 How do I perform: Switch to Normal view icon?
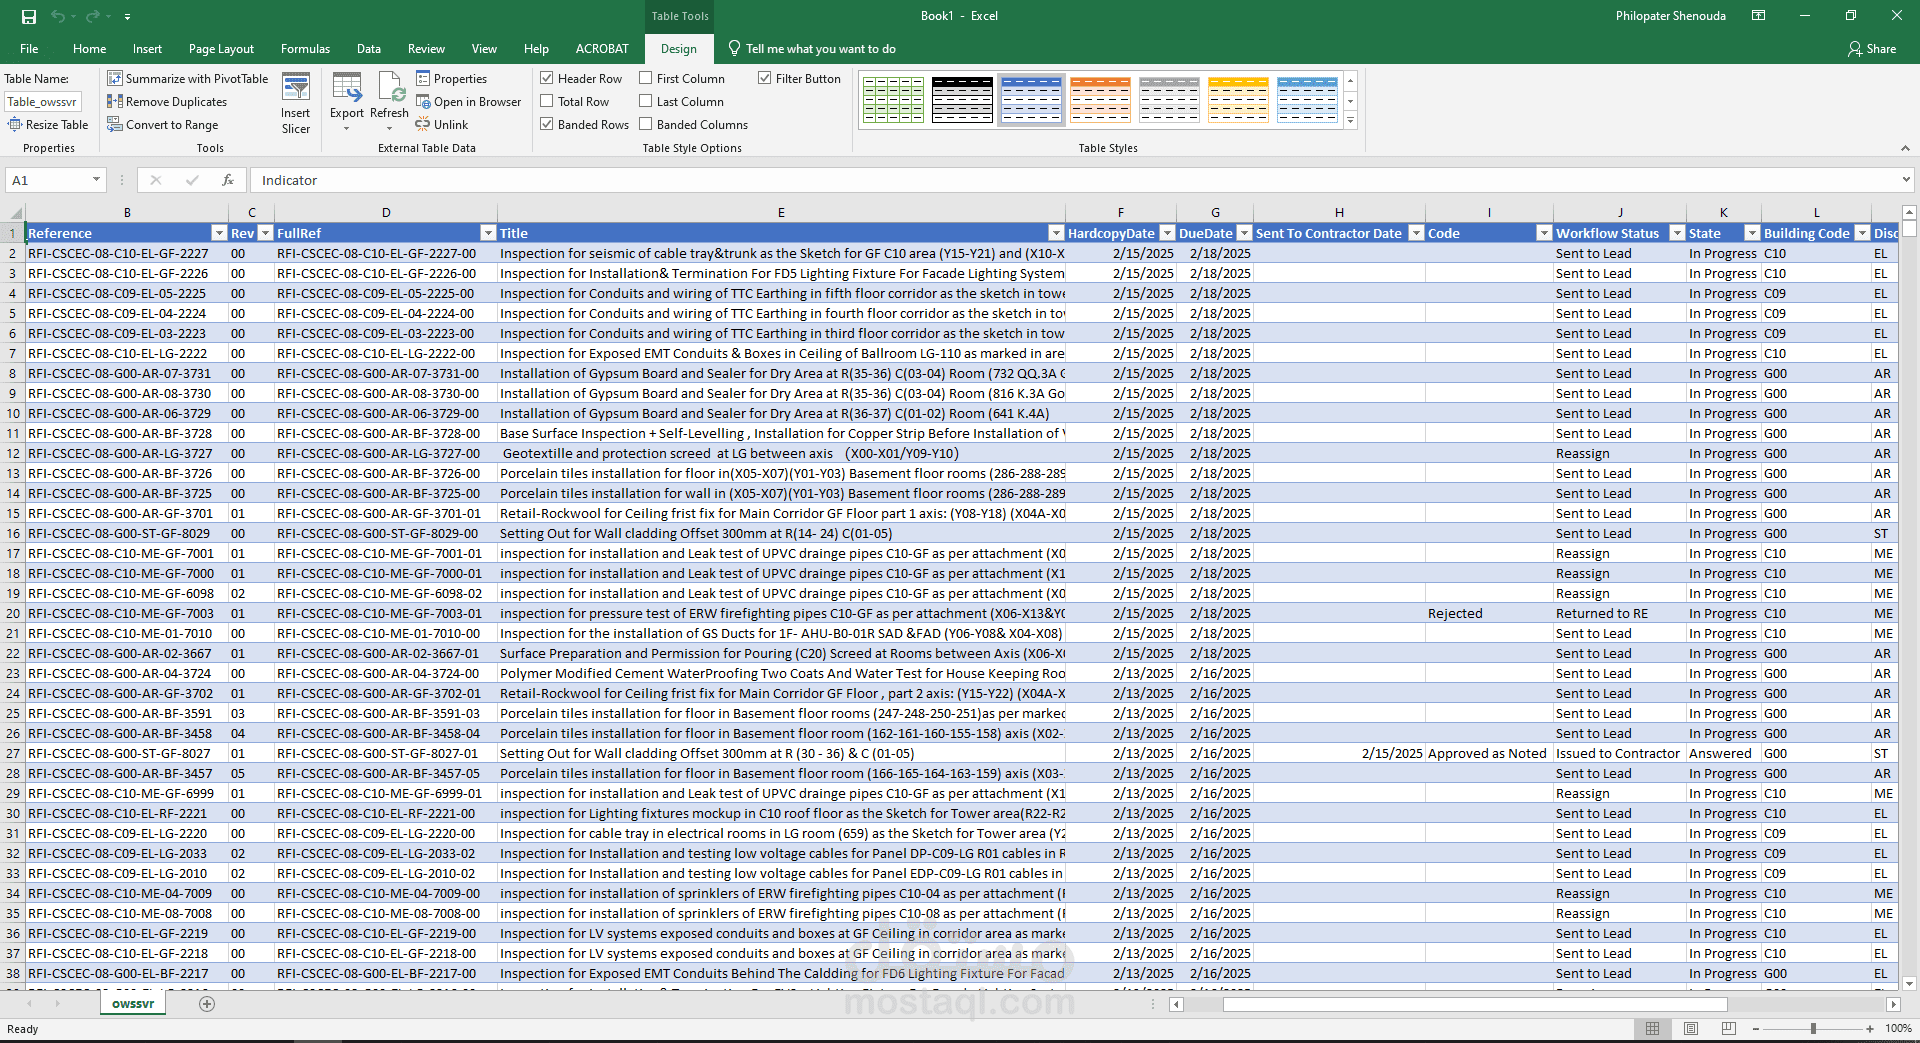pos(1652,1028)
